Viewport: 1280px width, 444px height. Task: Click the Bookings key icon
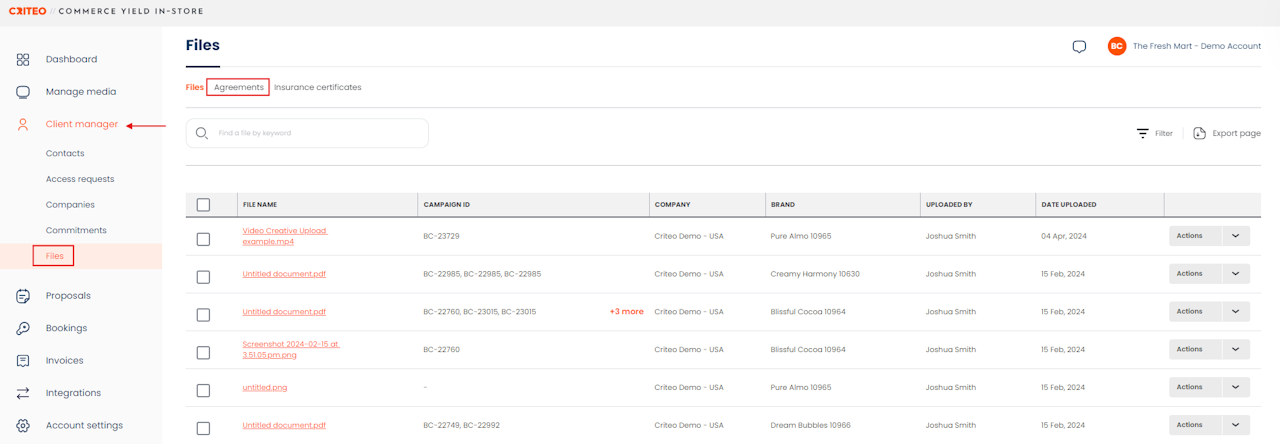[x=23, y=328]
